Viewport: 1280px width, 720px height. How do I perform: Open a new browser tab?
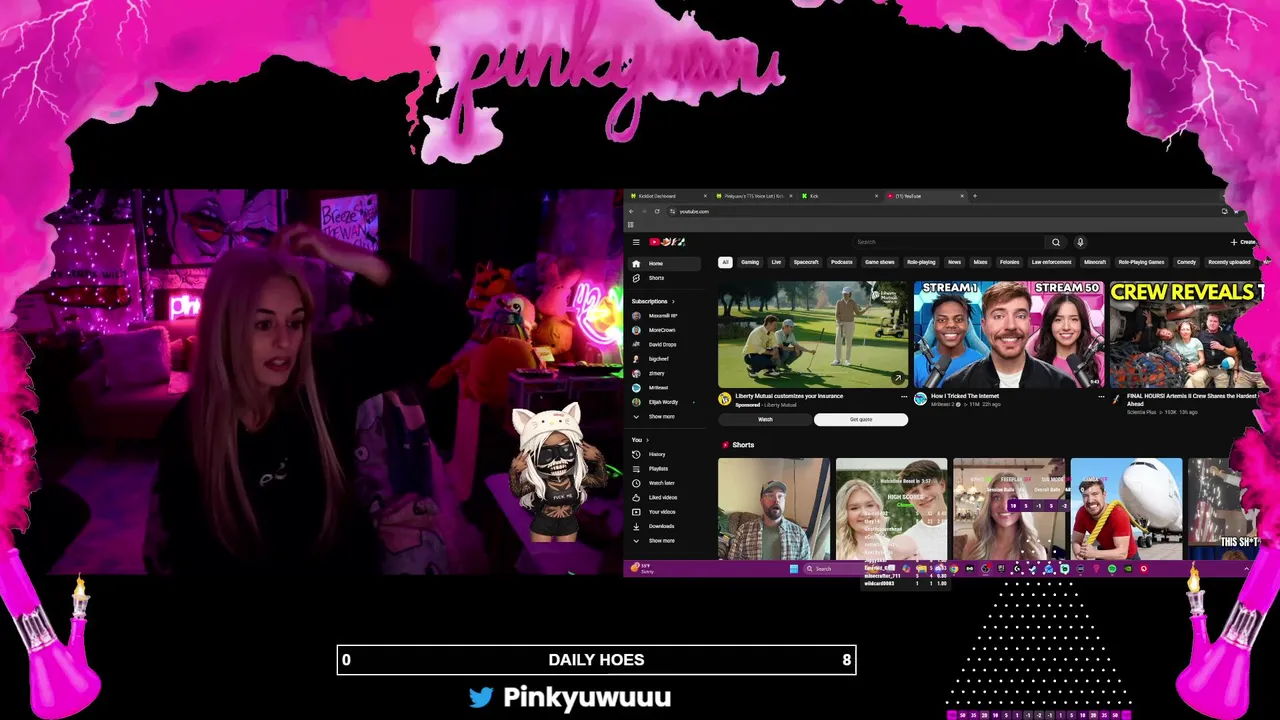point(975,196)
